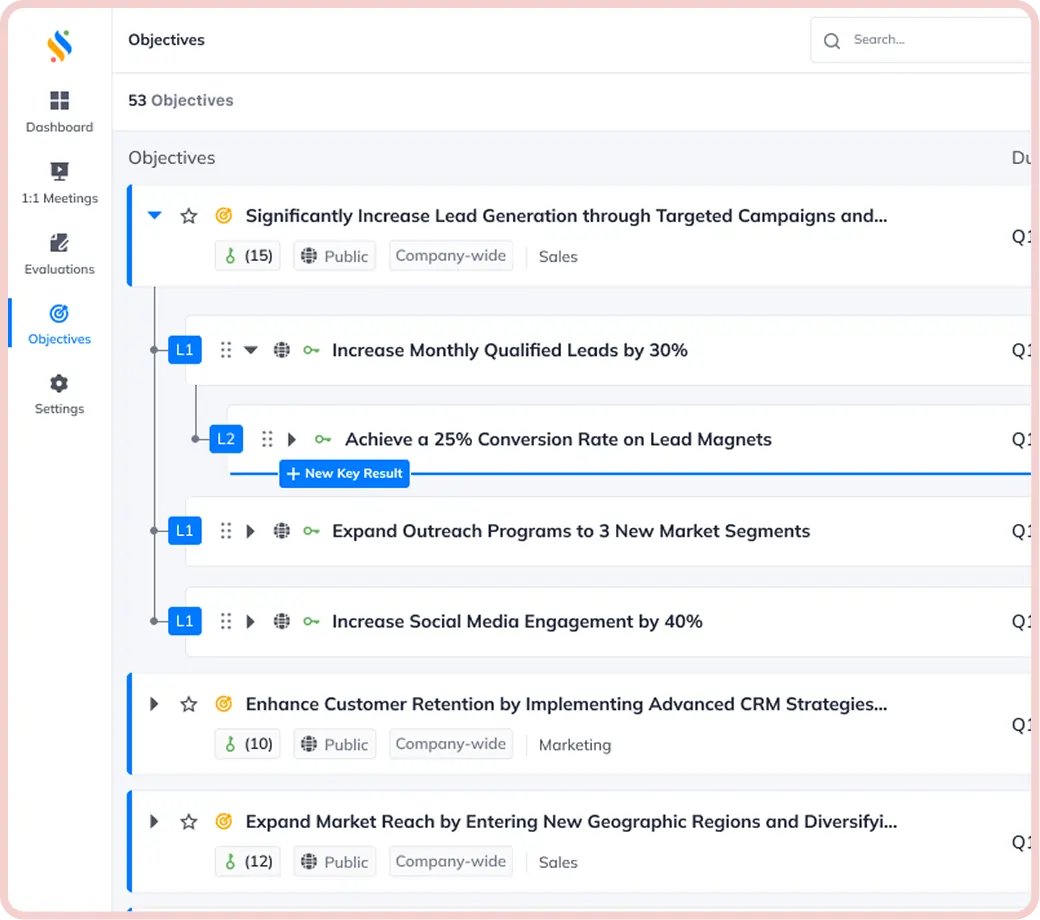
Task: Click the (10) alignment badge
Action: point(248,744)
